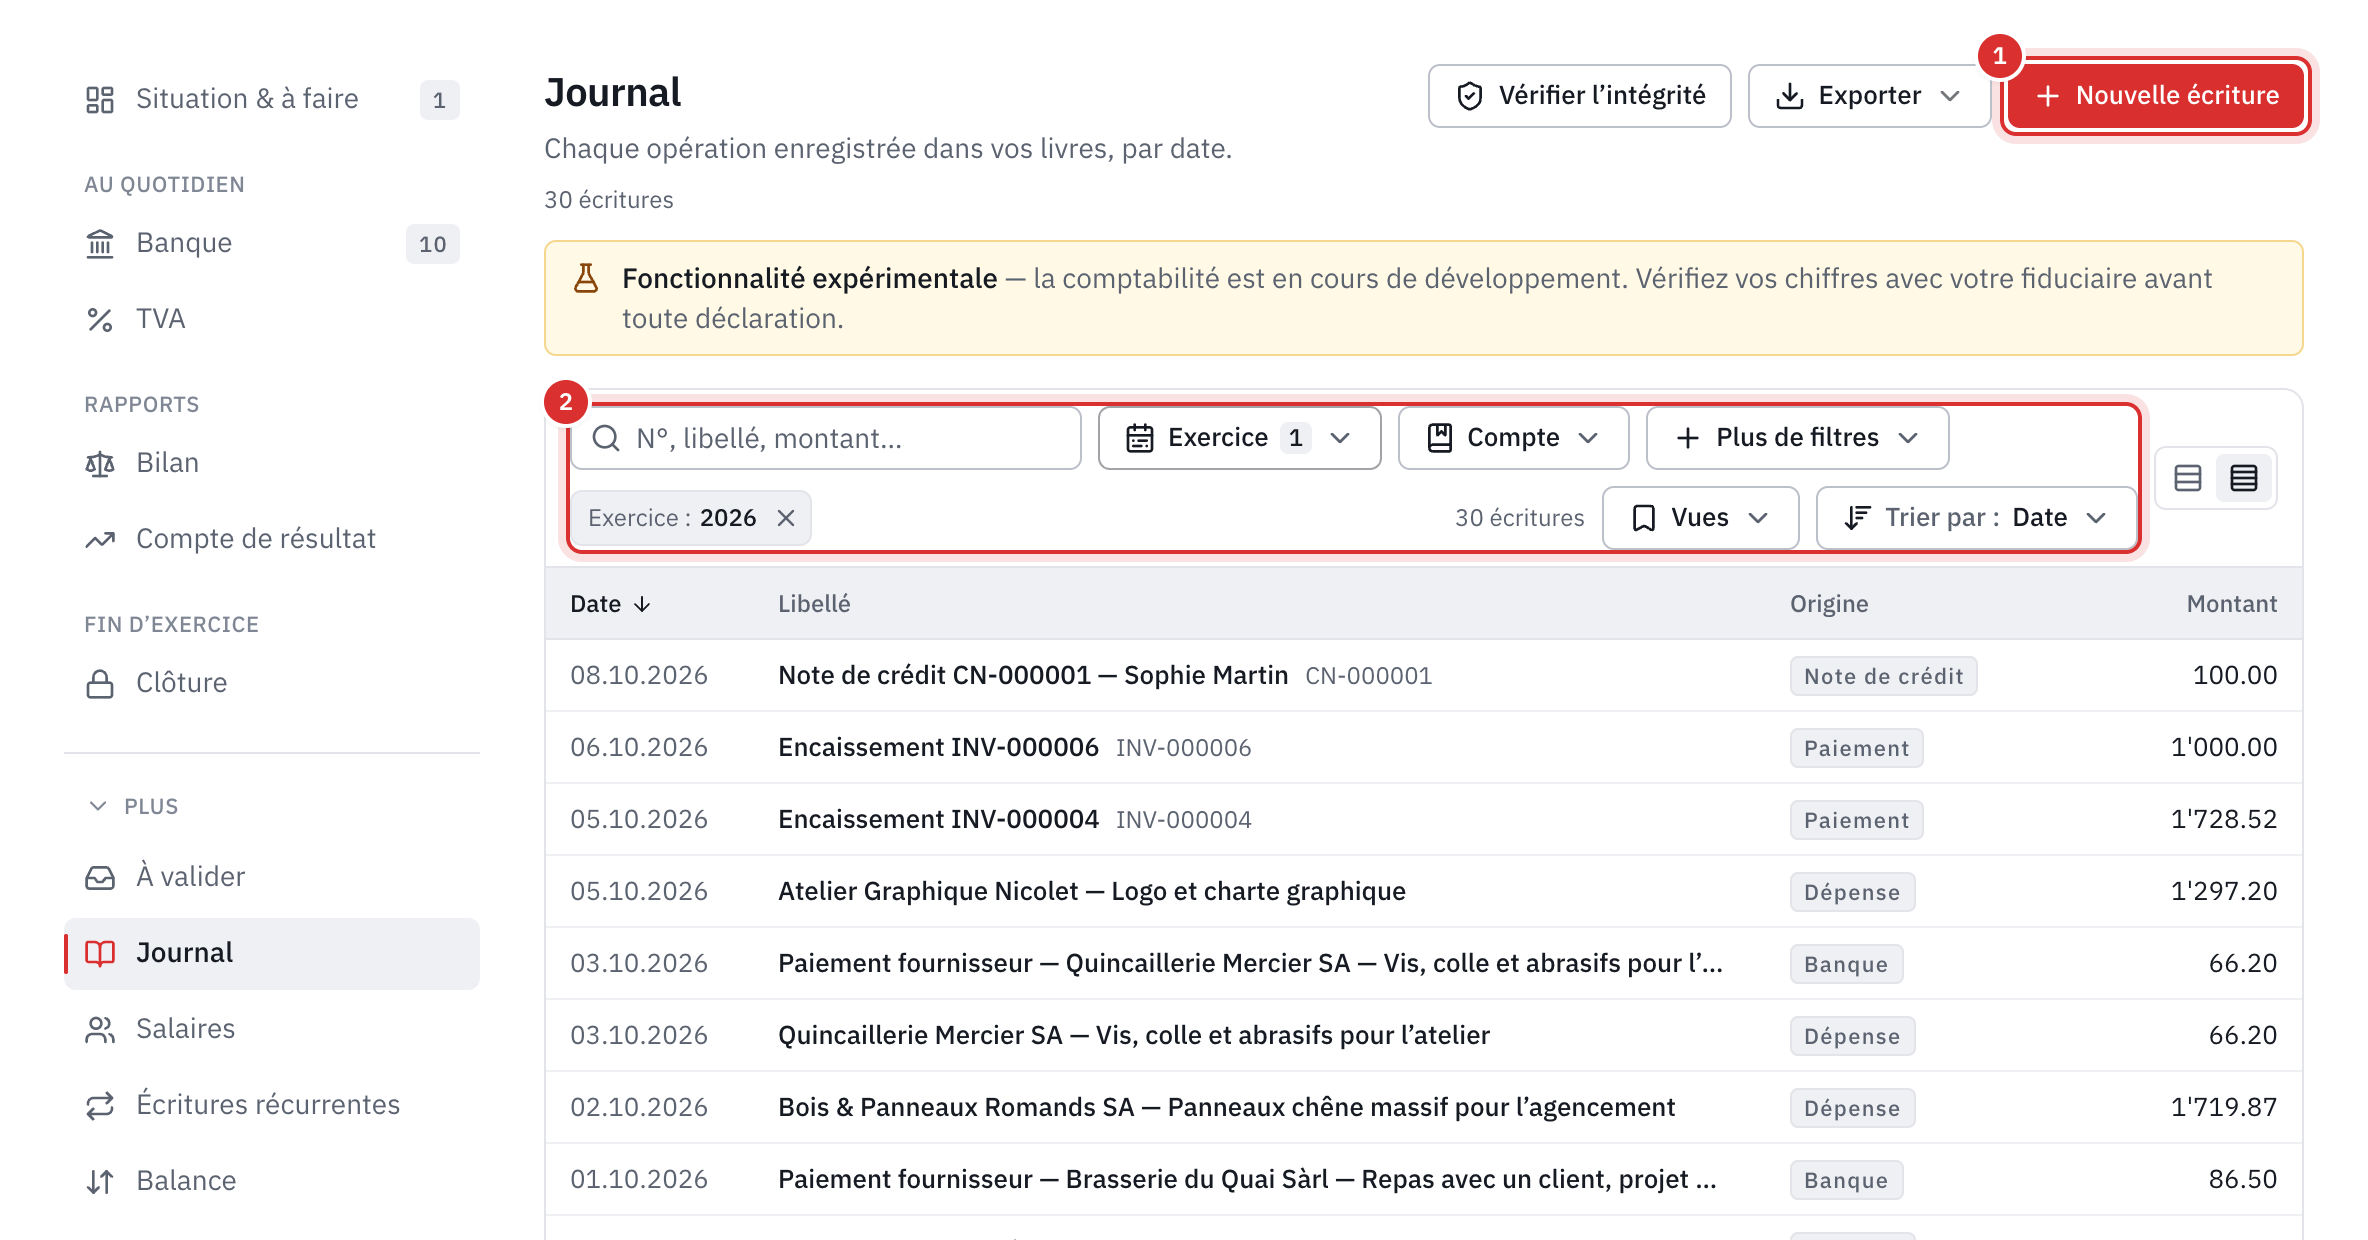Open the Bilan report
Viewport: 2368px width, 1240px height.
[x=271, y=463]
